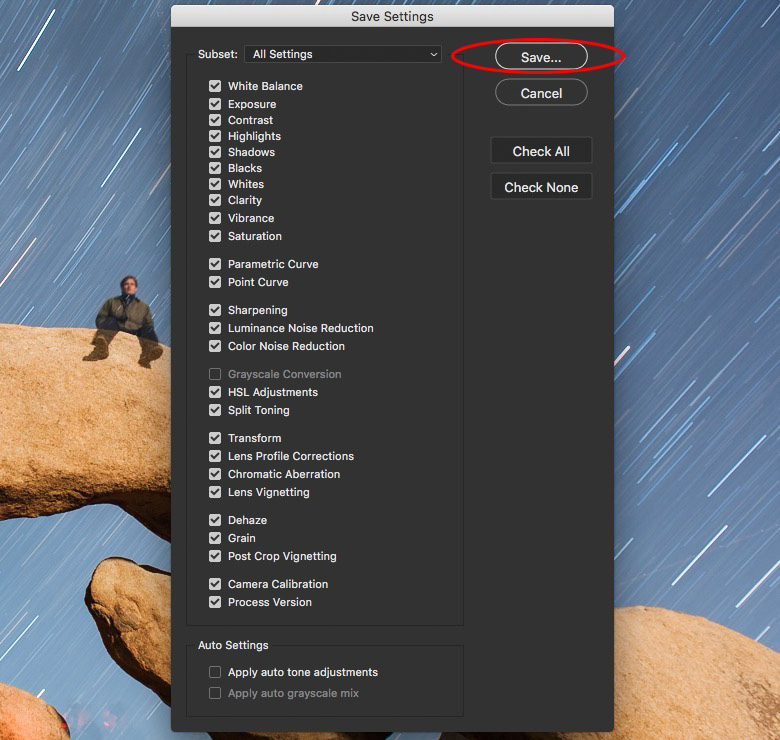Uncheck the Whites checkbox
The image size is (780, 740).
[x=215, y=184]
